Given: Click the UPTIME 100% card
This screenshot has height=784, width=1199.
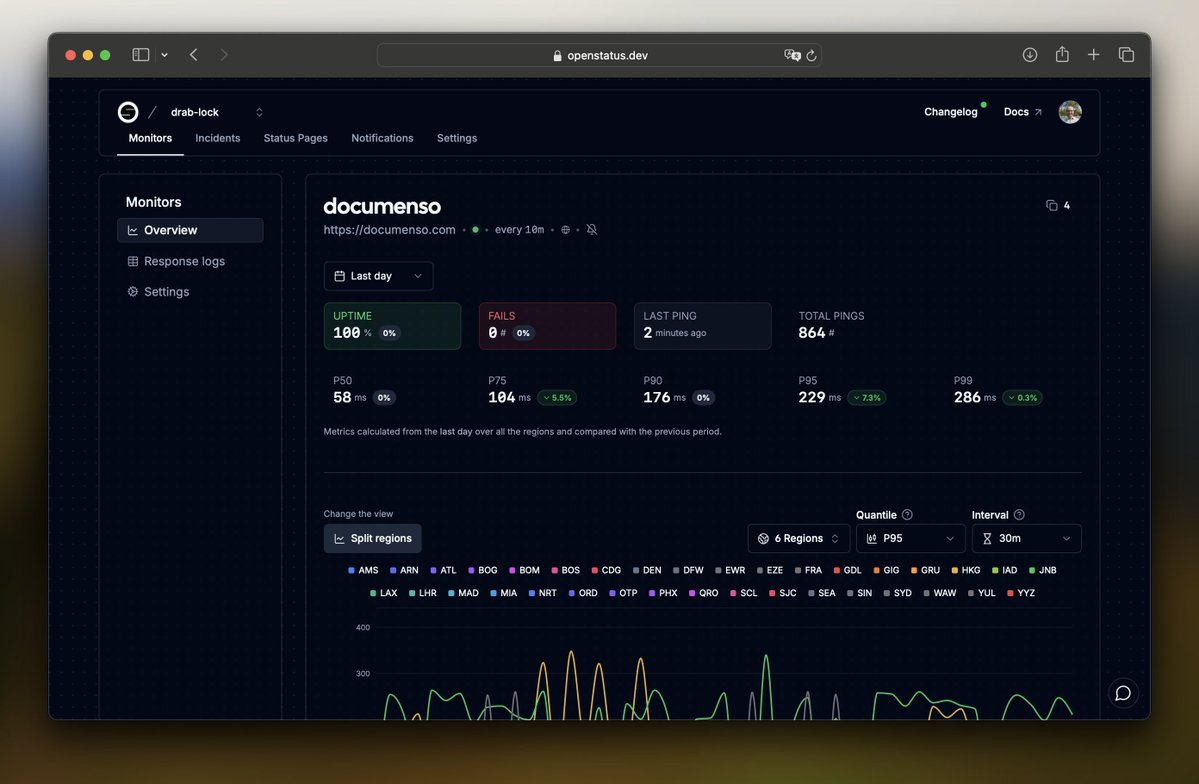Looking at the screenshot, I should pyautogui.click(x=392, y=326).
